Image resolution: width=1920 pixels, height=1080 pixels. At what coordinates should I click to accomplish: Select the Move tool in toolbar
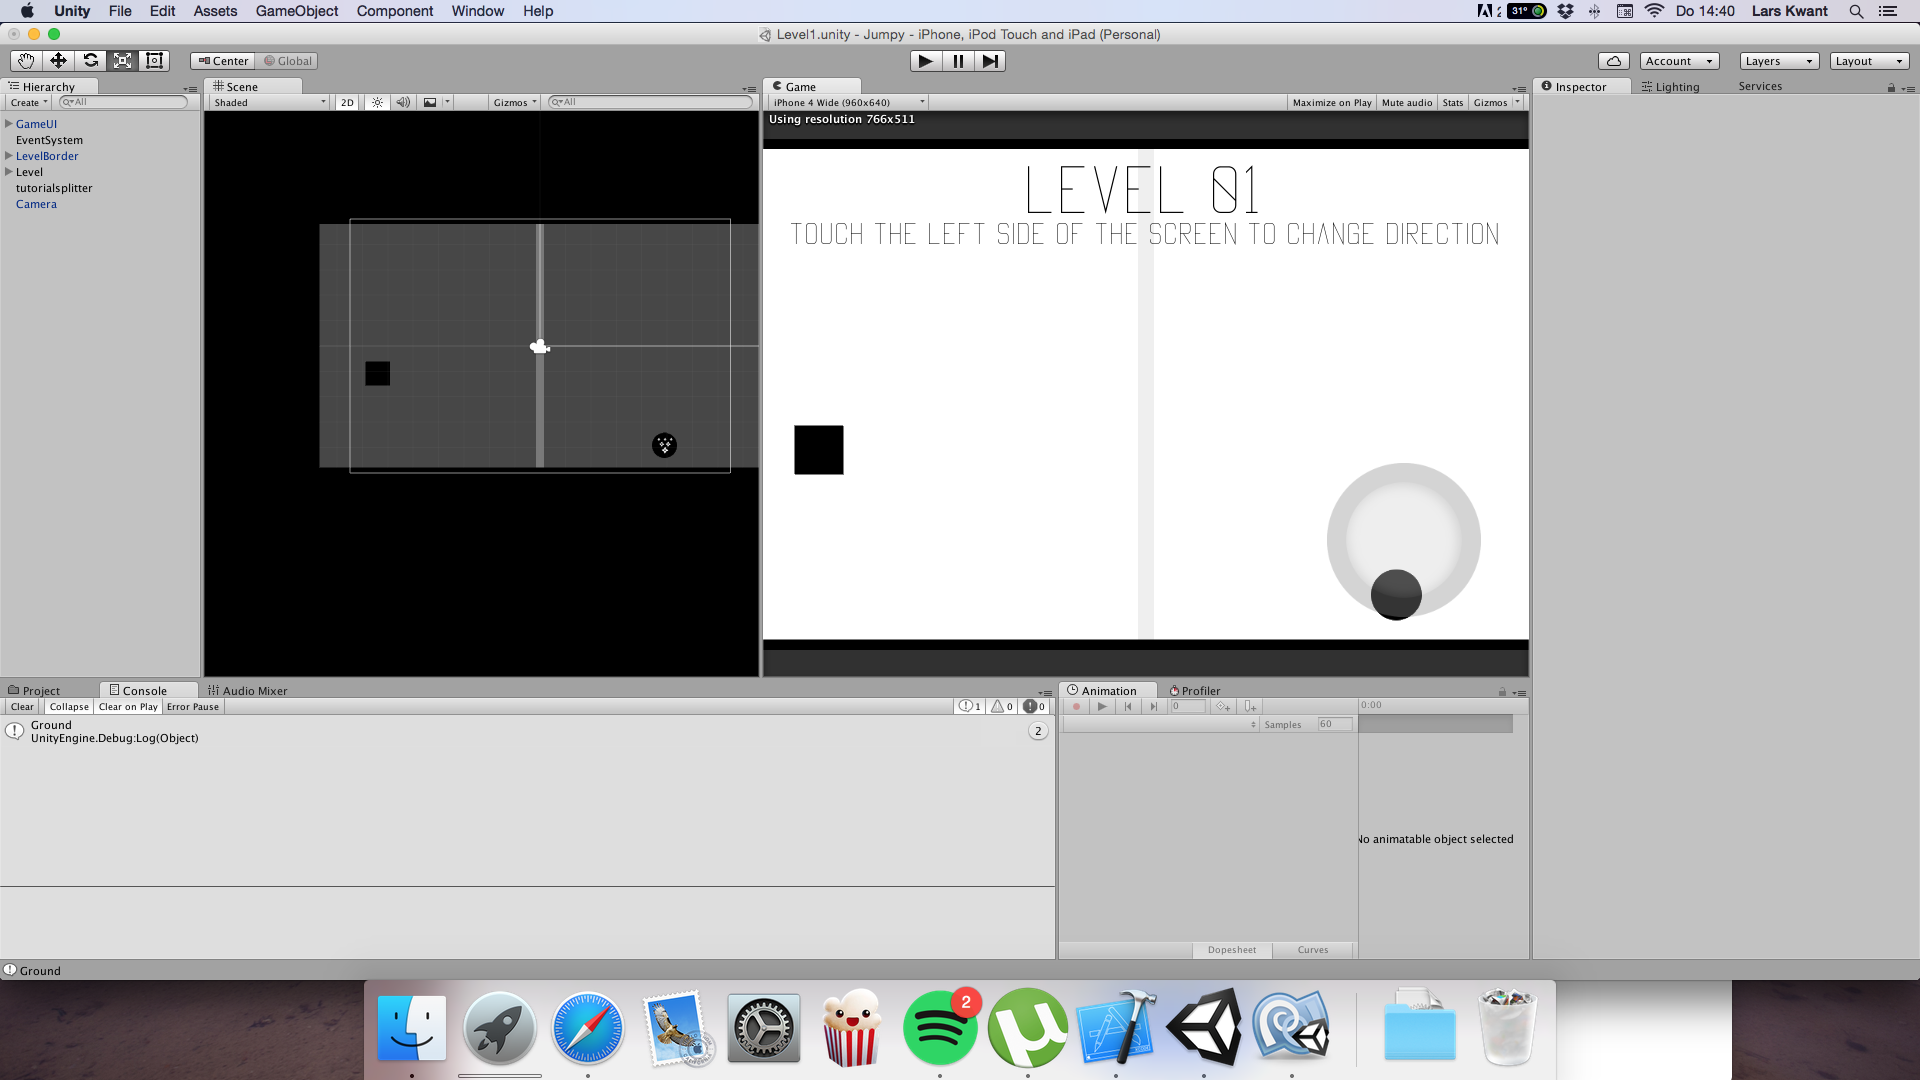pos(58,61)
